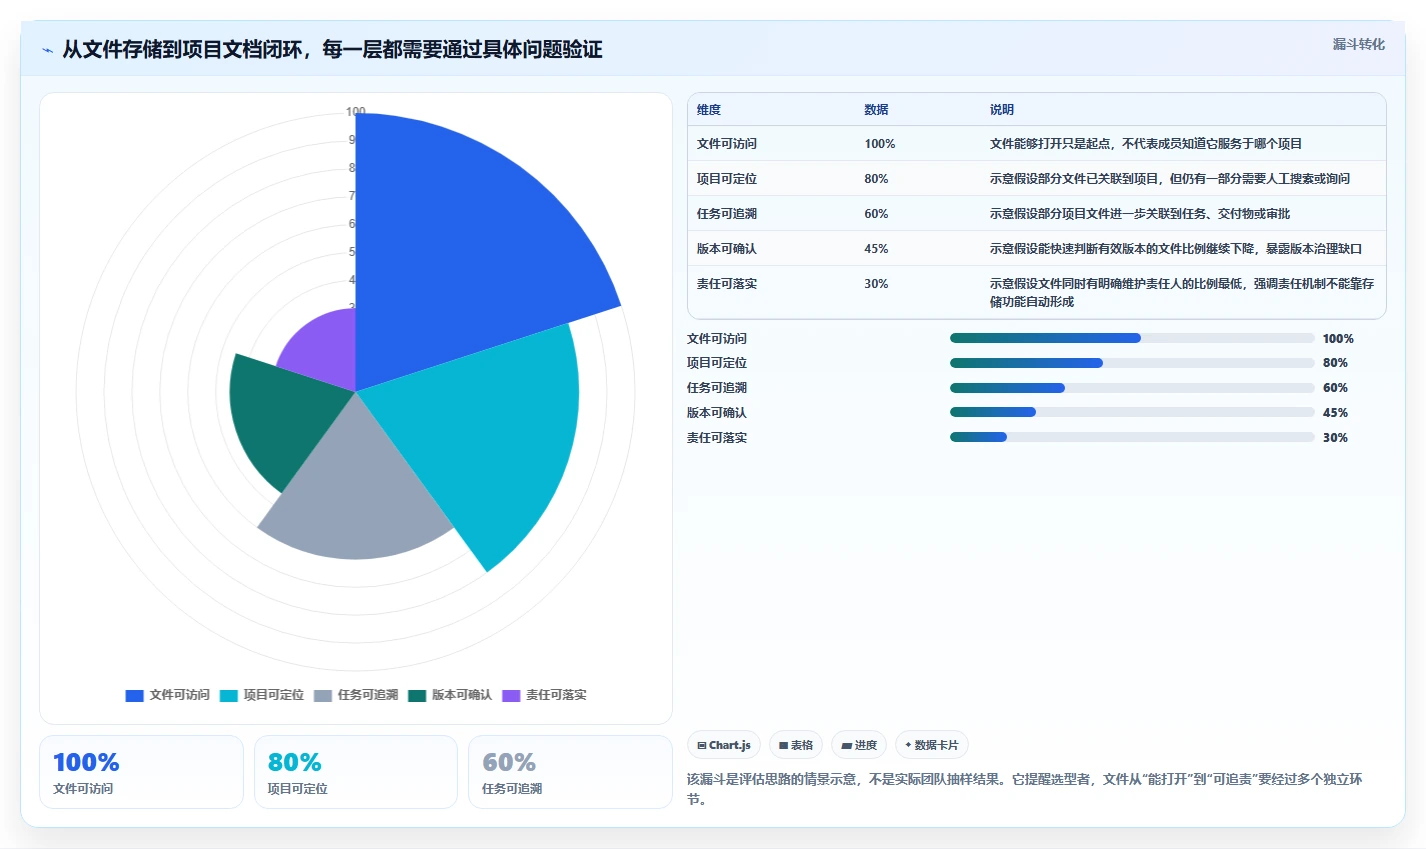Screen dimensions: 1426x849
Task: Click the 60% 任务可追溯 data card
Action: (x=570, y=772)
